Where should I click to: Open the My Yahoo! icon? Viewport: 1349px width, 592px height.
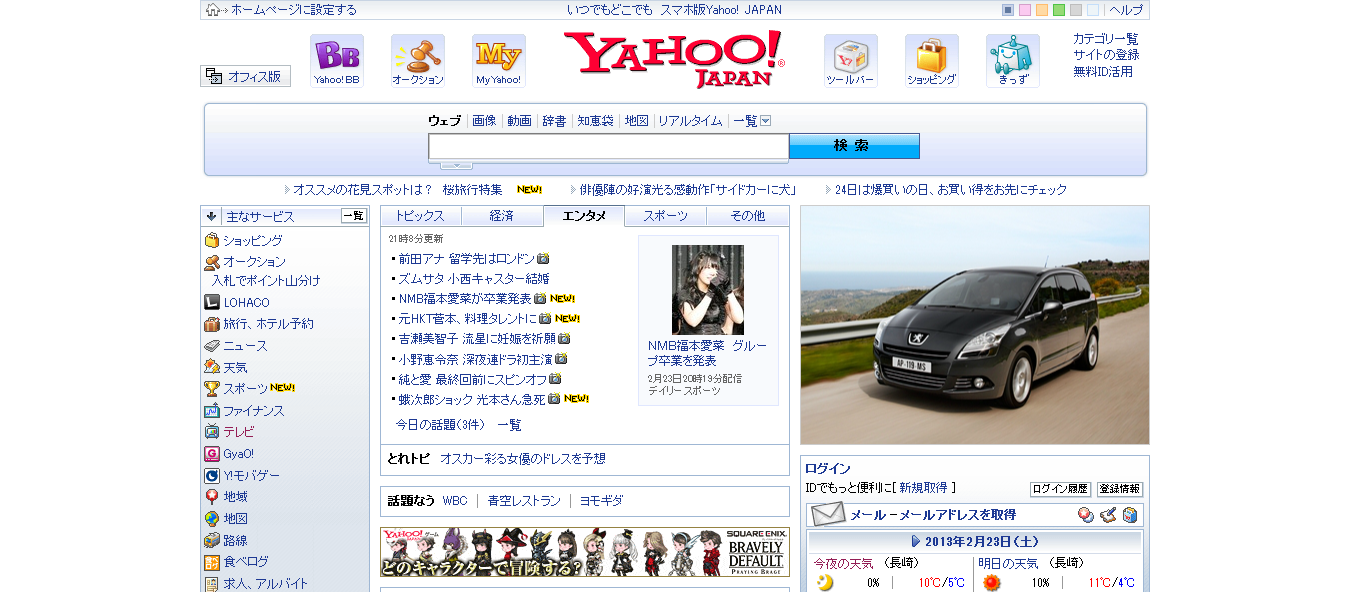pyautogui.click(x=498, y=61)
